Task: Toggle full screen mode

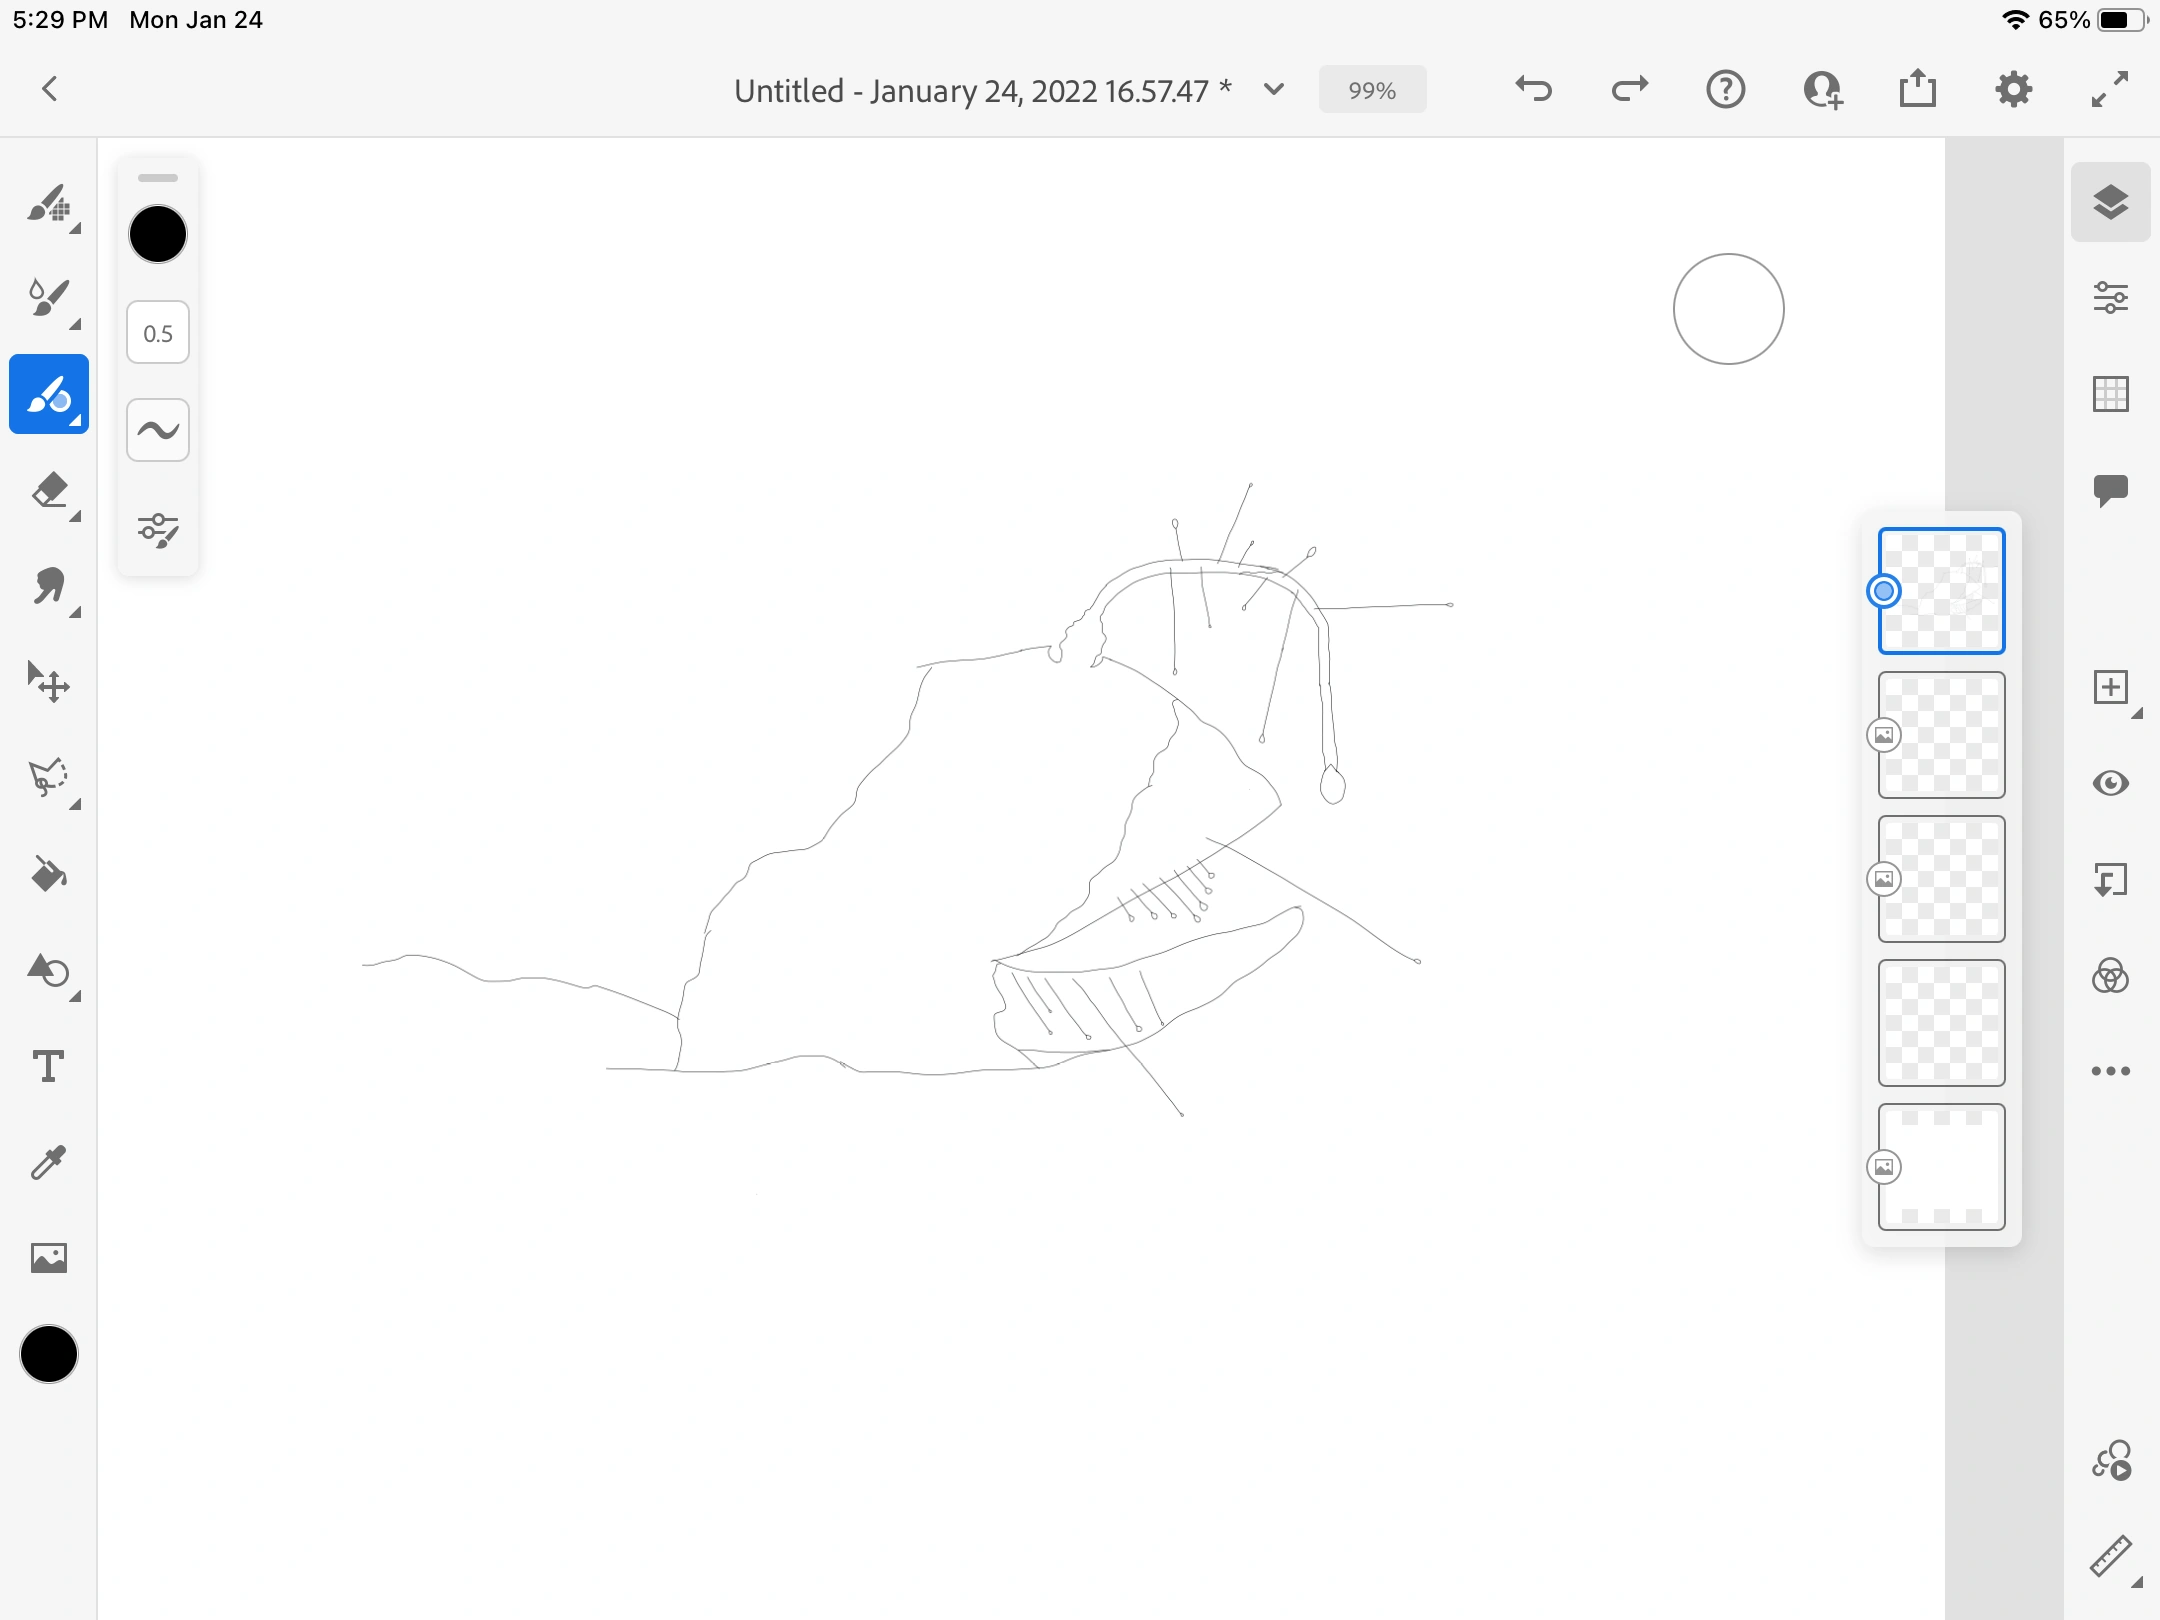Action: 2110,90
